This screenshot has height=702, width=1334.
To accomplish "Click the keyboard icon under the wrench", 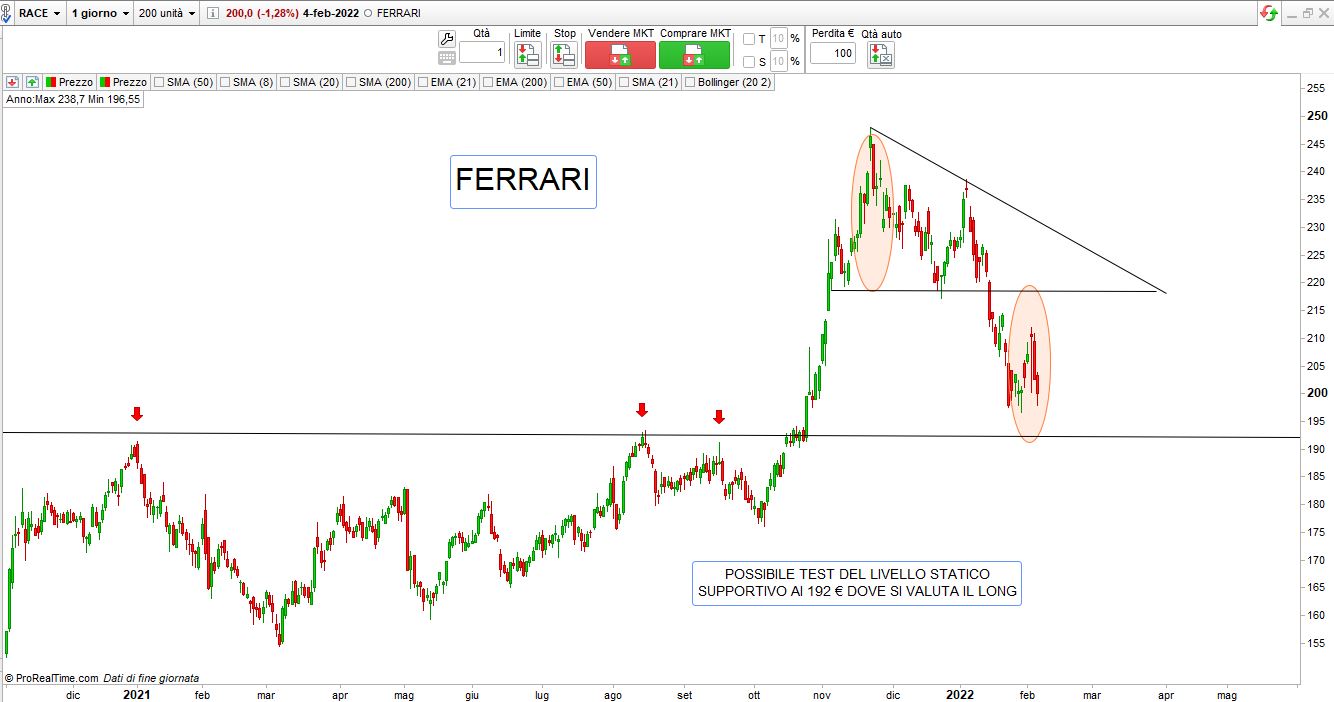I will 447,58.
